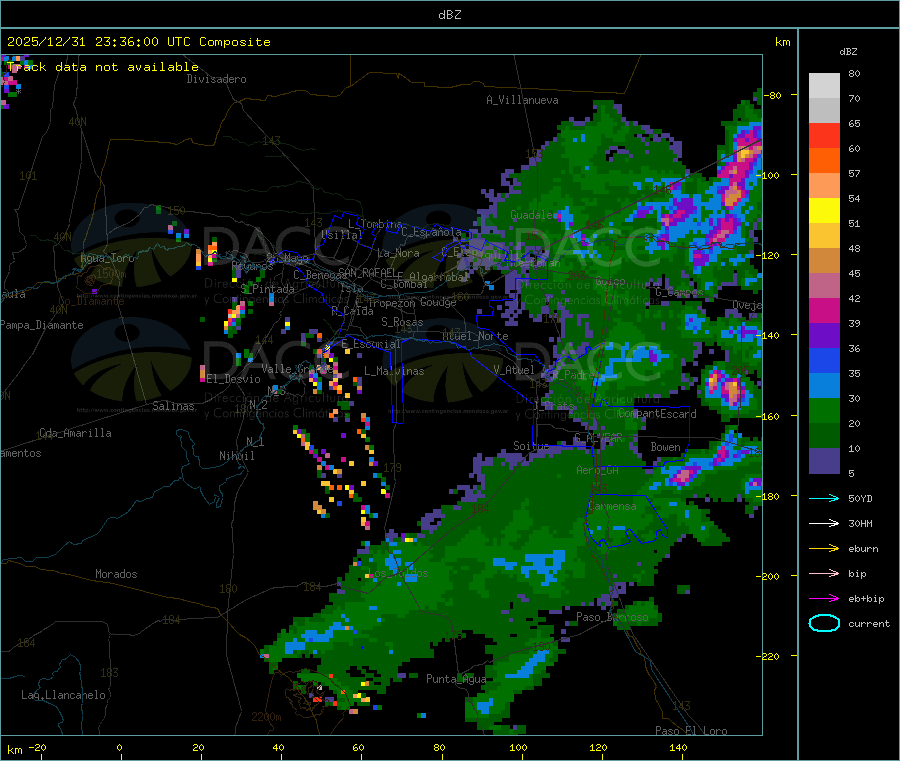Click the 'S_Rosas' map label

point(402,322)
